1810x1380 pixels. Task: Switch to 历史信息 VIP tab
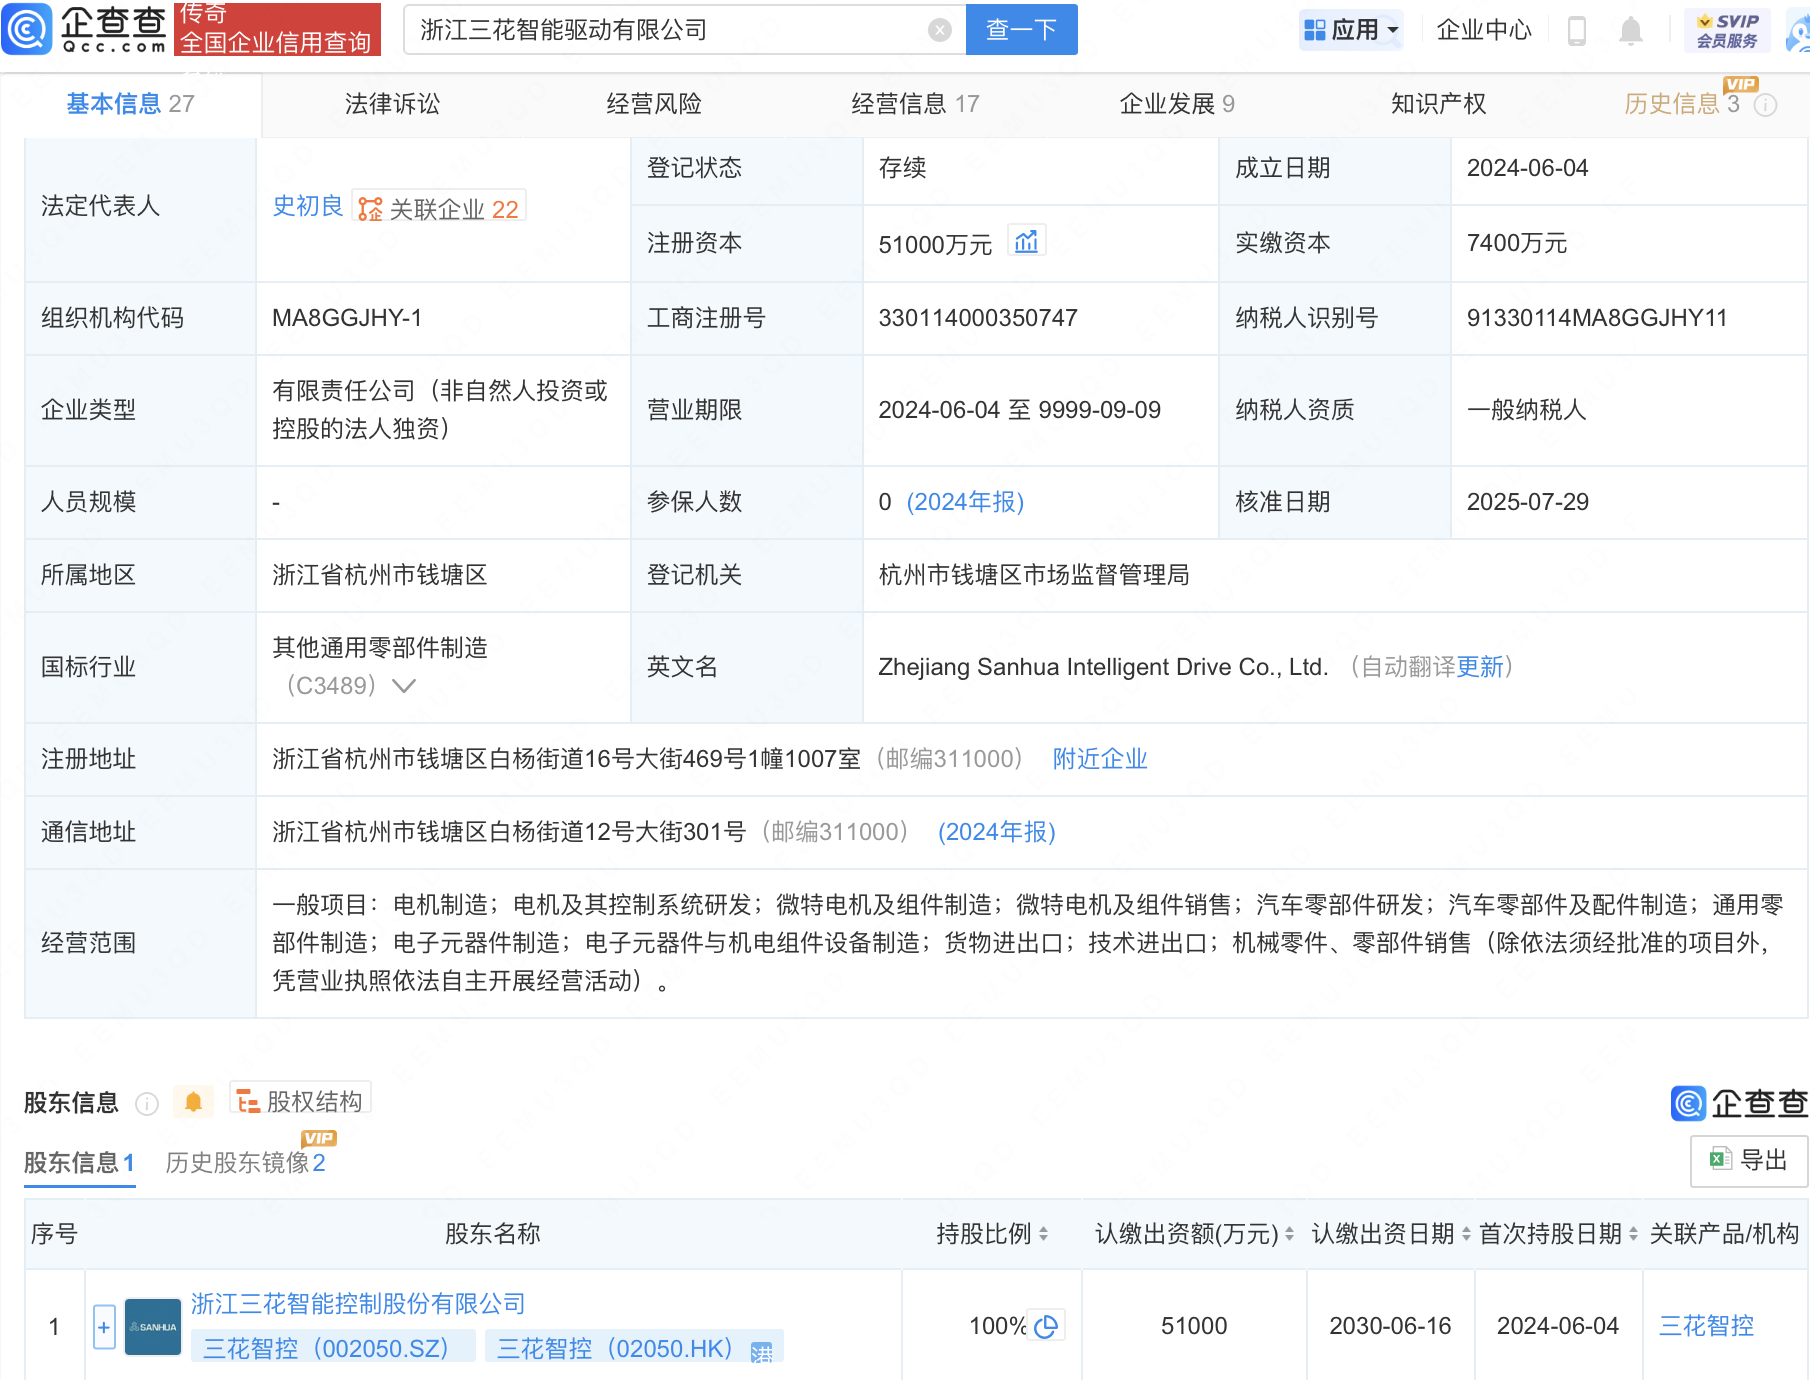(1683, 104)
